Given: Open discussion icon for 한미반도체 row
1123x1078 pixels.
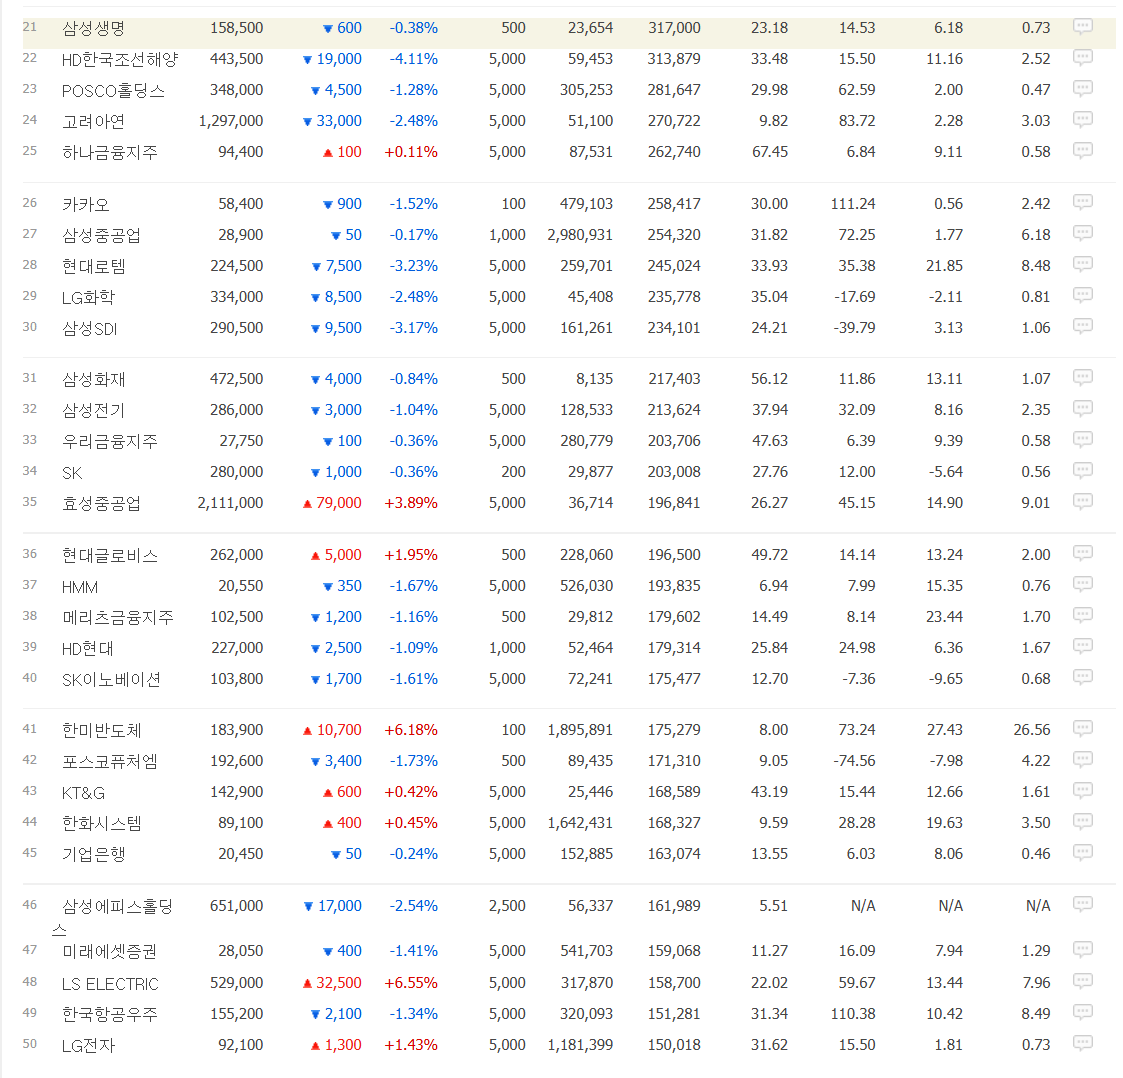Looking at the screenshot, I should point(1082,728).
